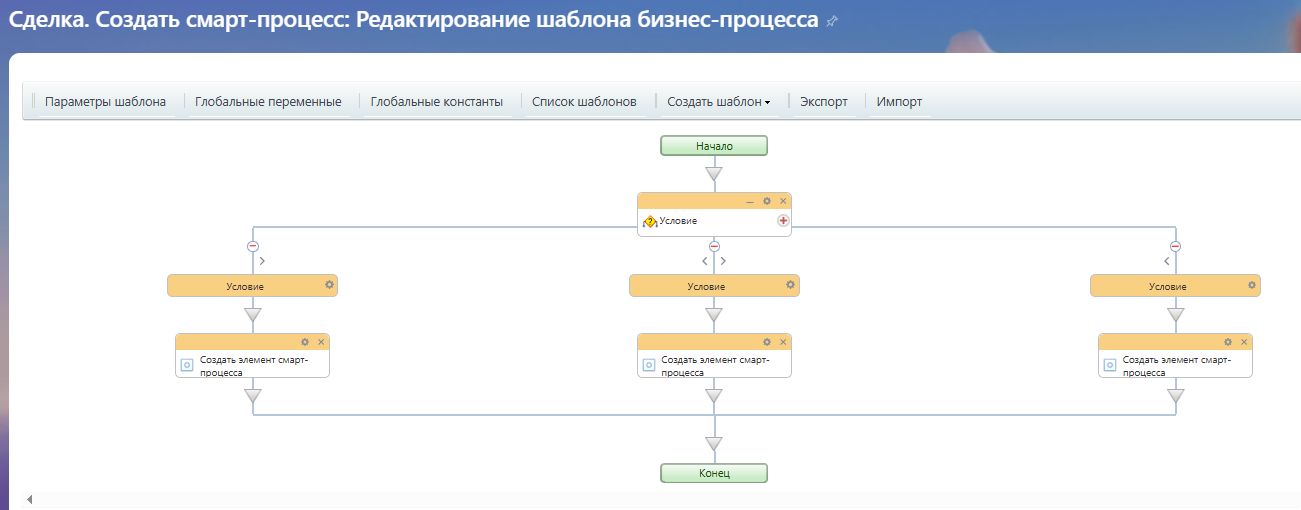Screen dimensions: 1301x510
Task: Add a new branch with the red plus
Action: point(783,221)
